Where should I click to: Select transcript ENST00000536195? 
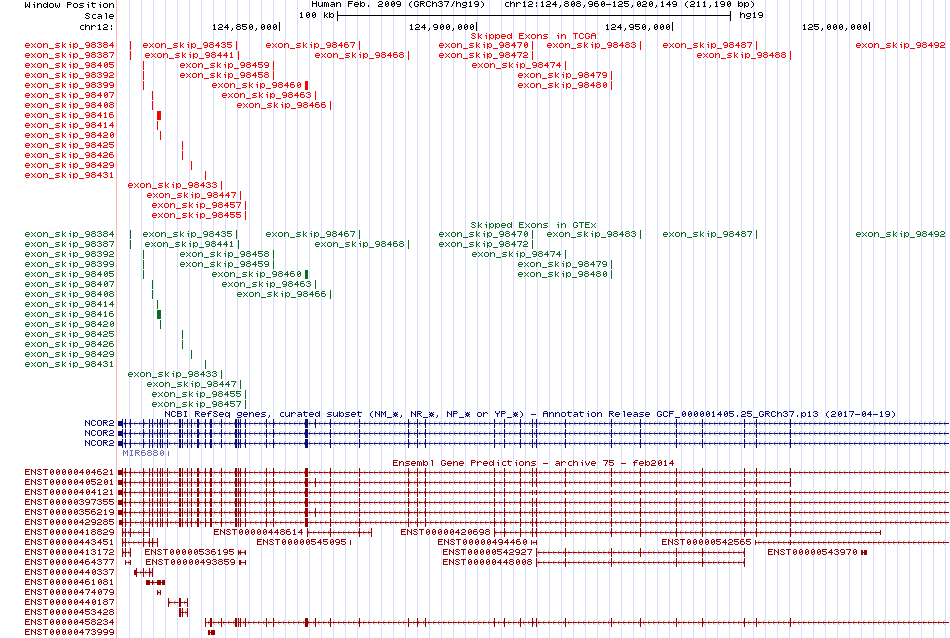pyautogui.click(x=190, y=552)
